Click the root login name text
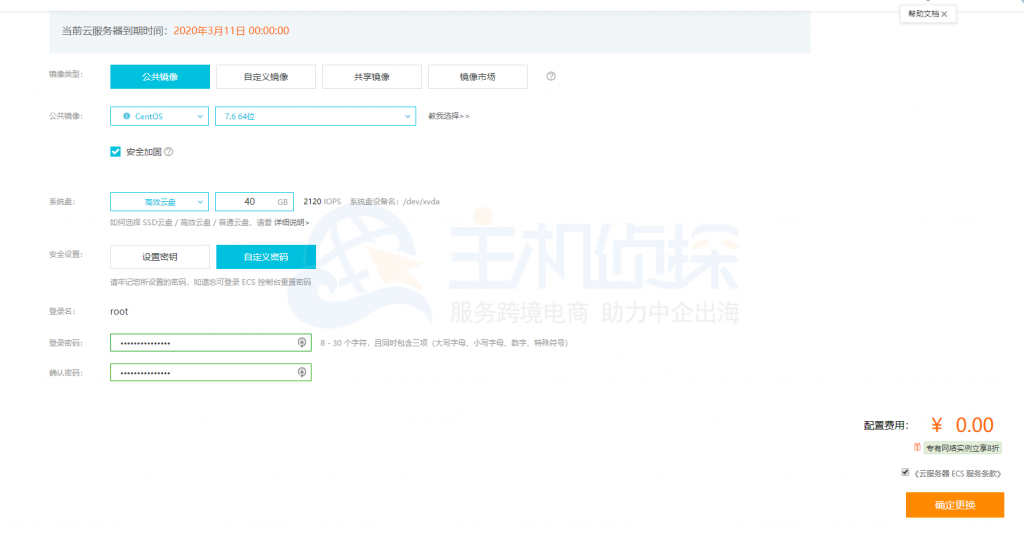Image resolution: width=1024 pixels, height=536 pixels. (x=119, y=311)
